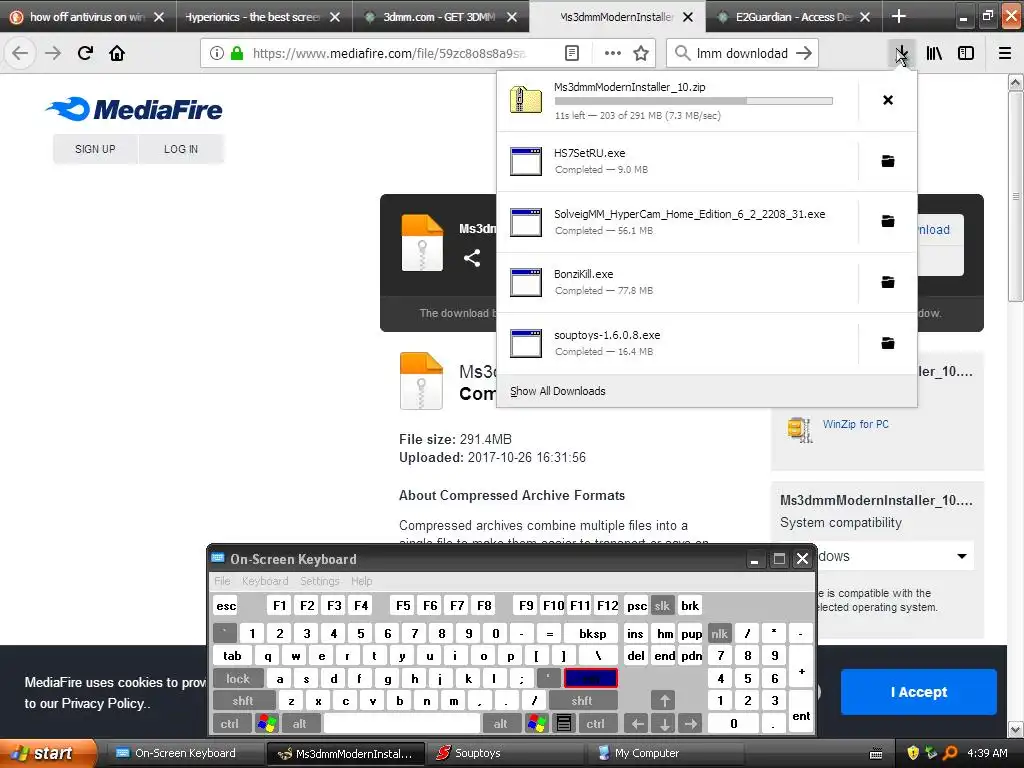Open the Windows start button
This screenshot has height=768, width=1024.
(47, 753)
